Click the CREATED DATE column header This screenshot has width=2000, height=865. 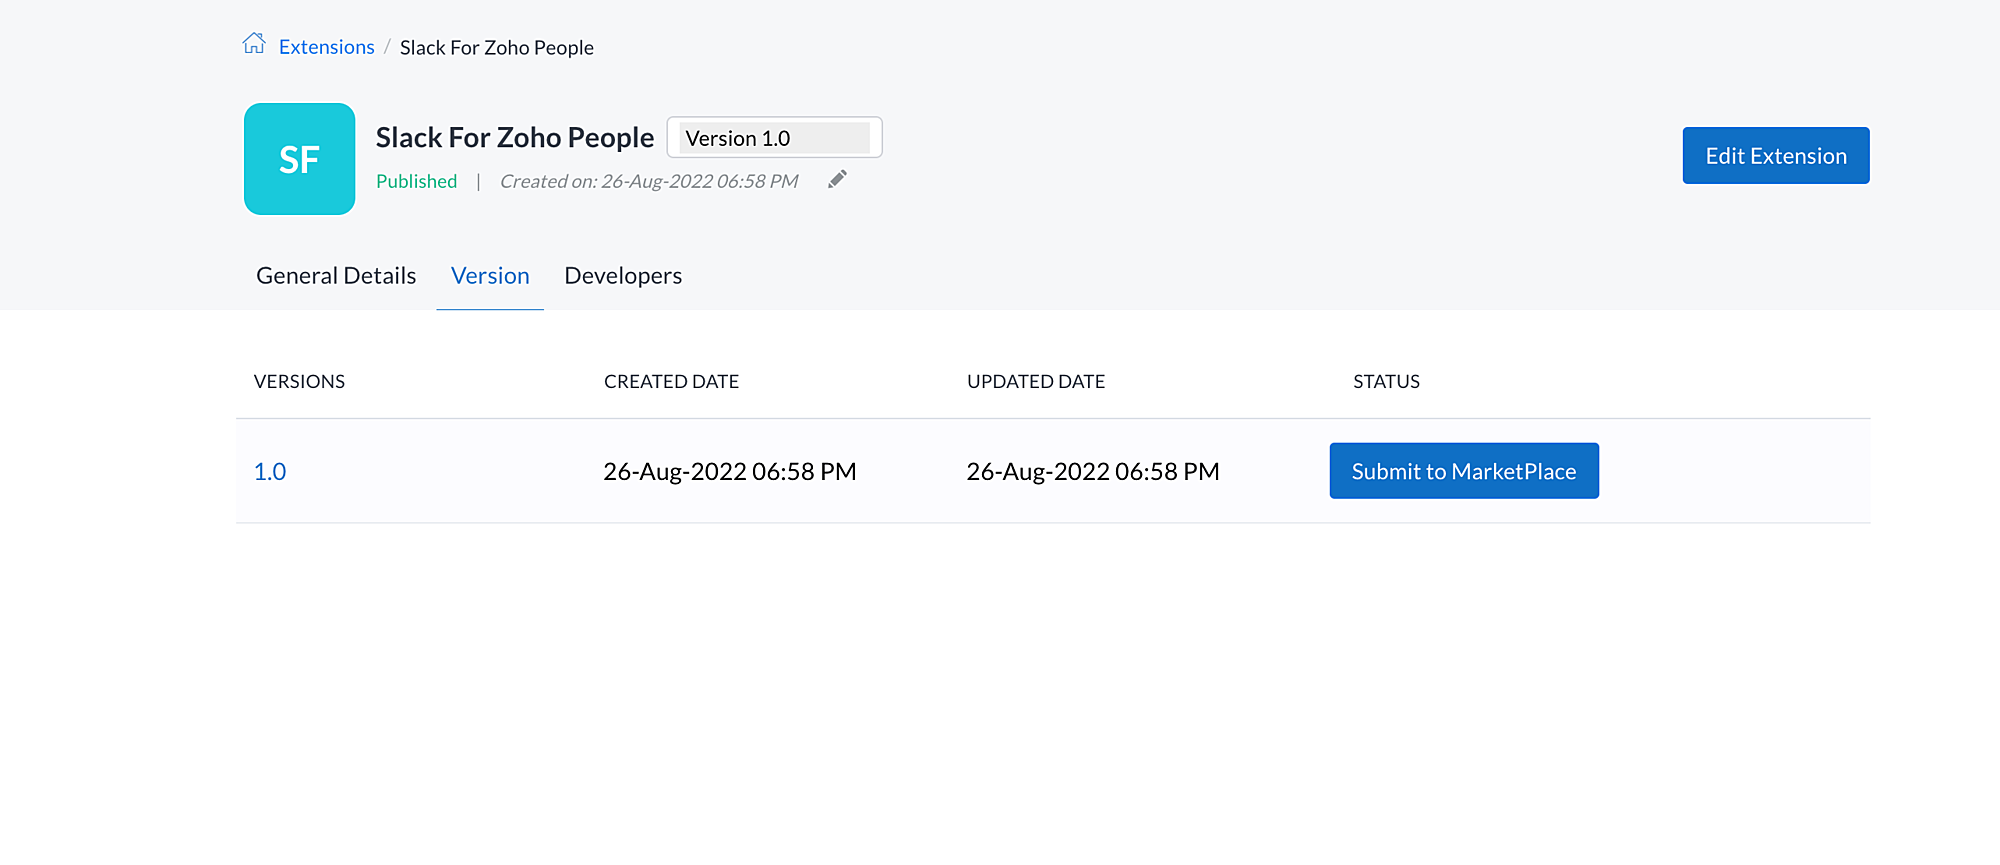671,381
